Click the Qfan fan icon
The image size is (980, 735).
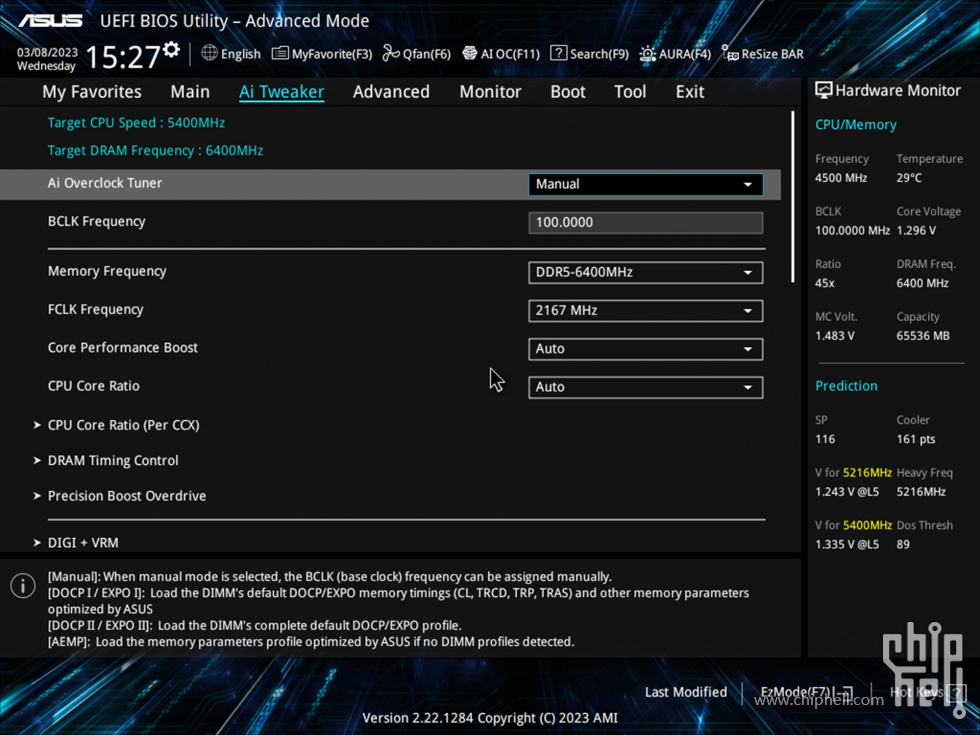tap(391, 54)
